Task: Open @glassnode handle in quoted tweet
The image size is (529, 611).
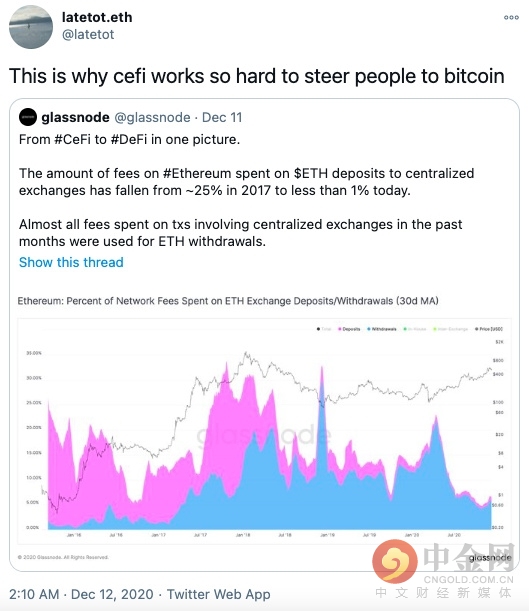Action: click(x=152, y=117)
